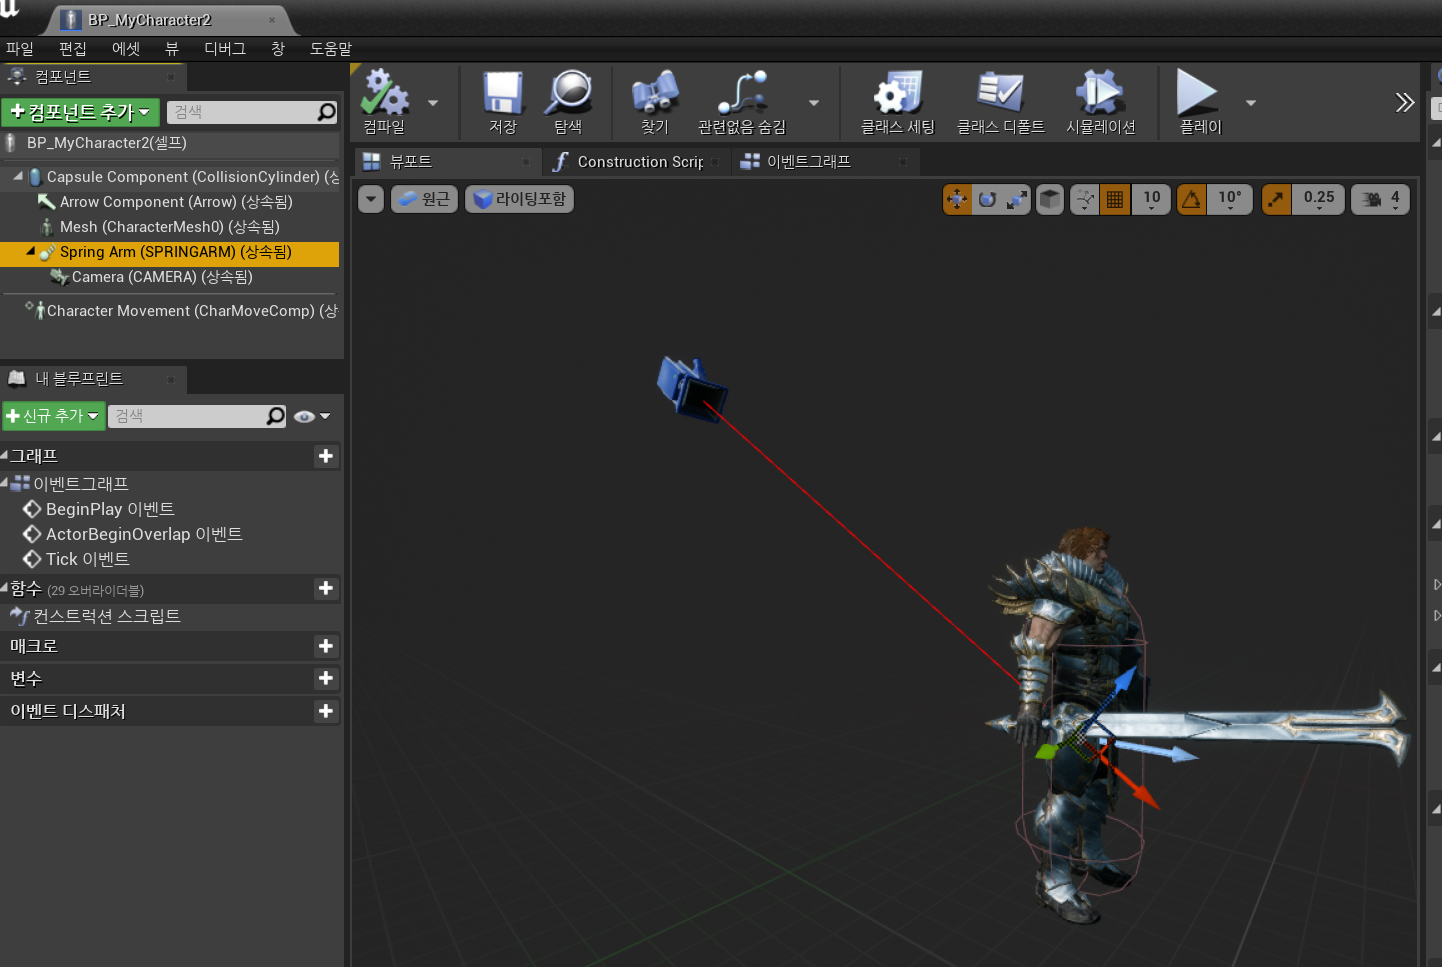Screen dimensions: 1442x967
Task: Toggle grid snapping icon
Action: (1115, 199)
